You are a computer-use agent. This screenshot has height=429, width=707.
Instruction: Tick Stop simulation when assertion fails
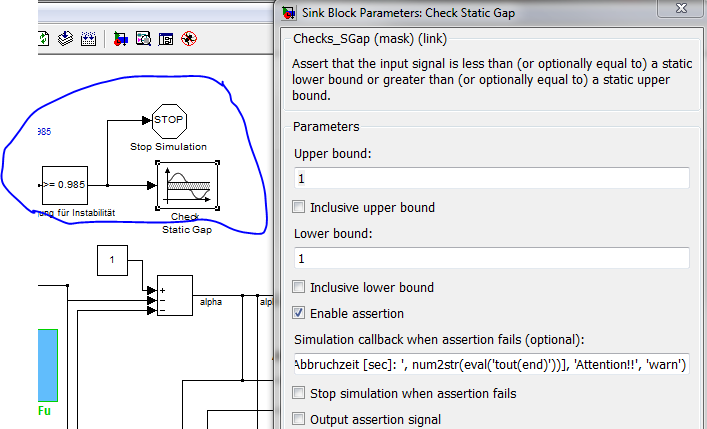click(299, 393)
